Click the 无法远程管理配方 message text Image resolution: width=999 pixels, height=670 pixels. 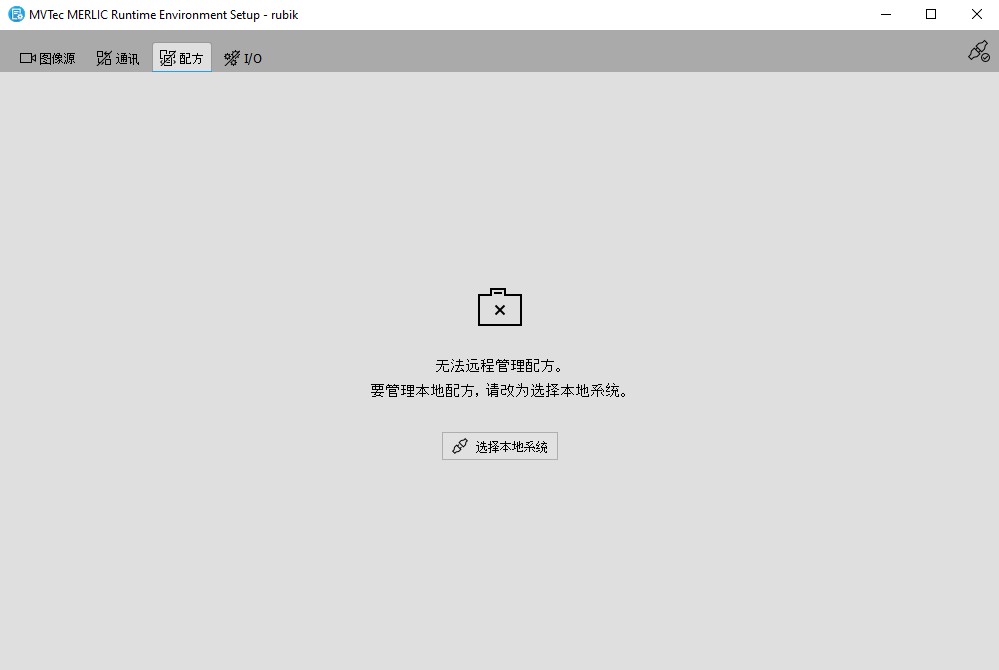pyautogui.click(x=499, y=366)
